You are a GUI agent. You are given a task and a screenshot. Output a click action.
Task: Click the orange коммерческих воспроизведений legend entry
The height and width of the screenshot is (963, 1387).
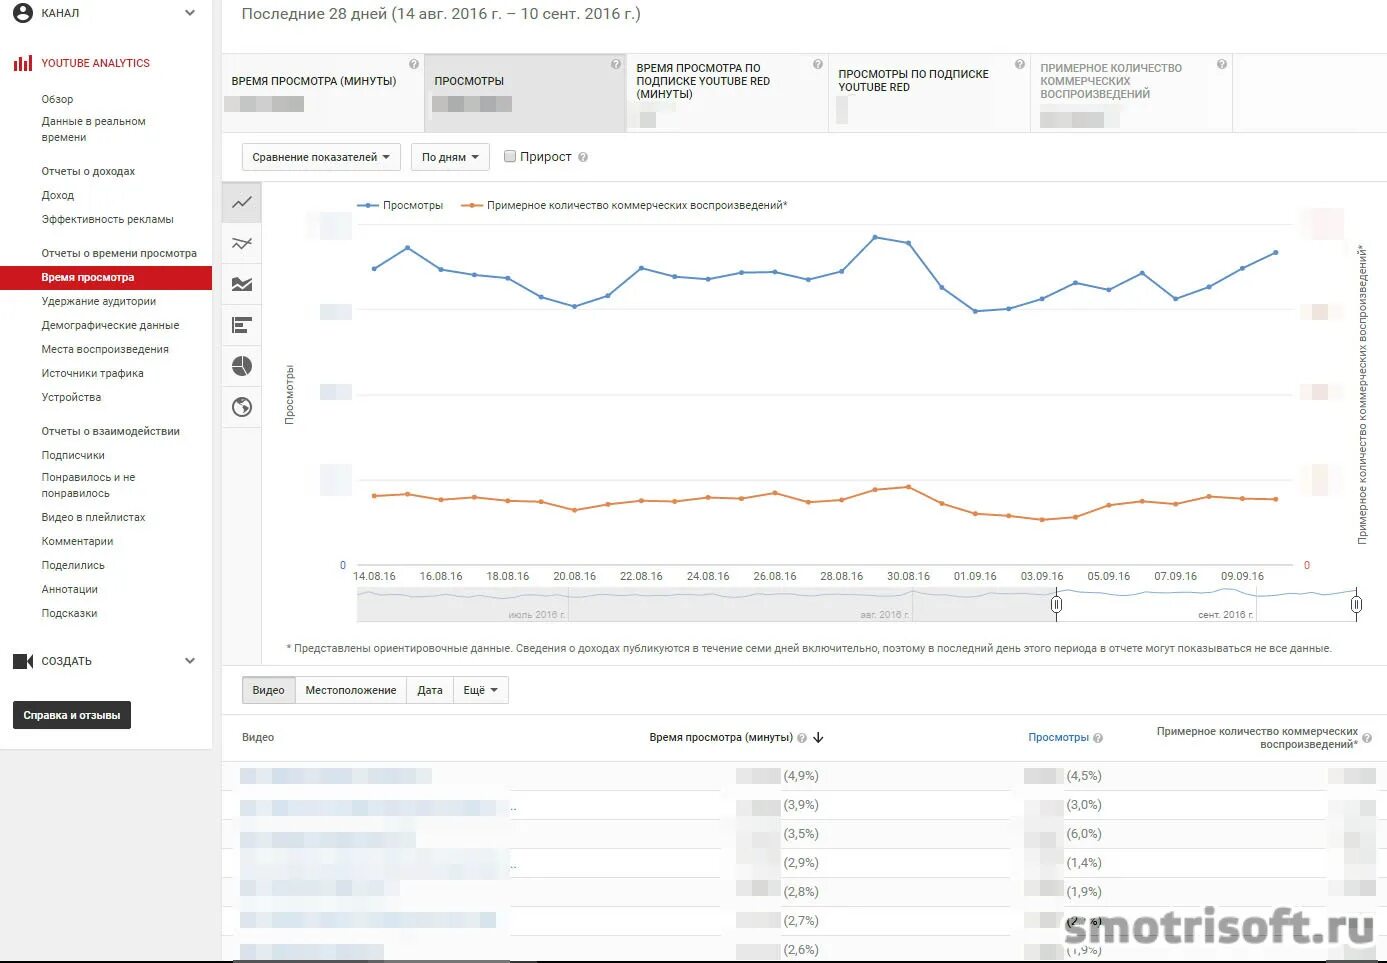pyautogui.click(x=624, y=205)
